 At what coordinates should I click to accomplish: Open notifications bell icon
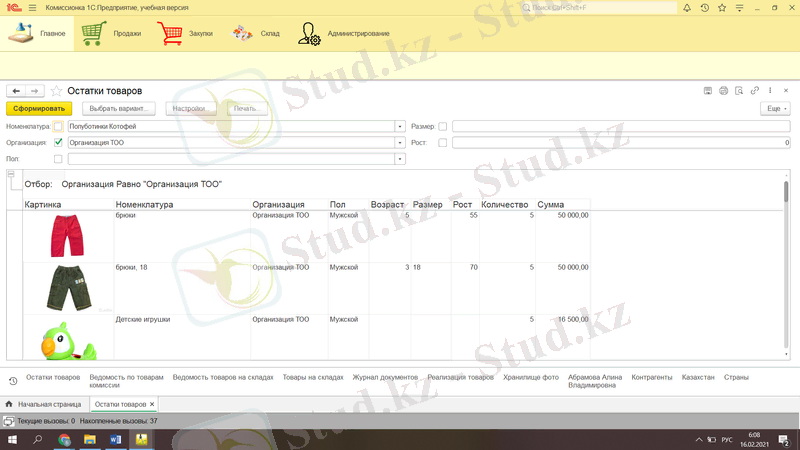[x=687, y=8]
